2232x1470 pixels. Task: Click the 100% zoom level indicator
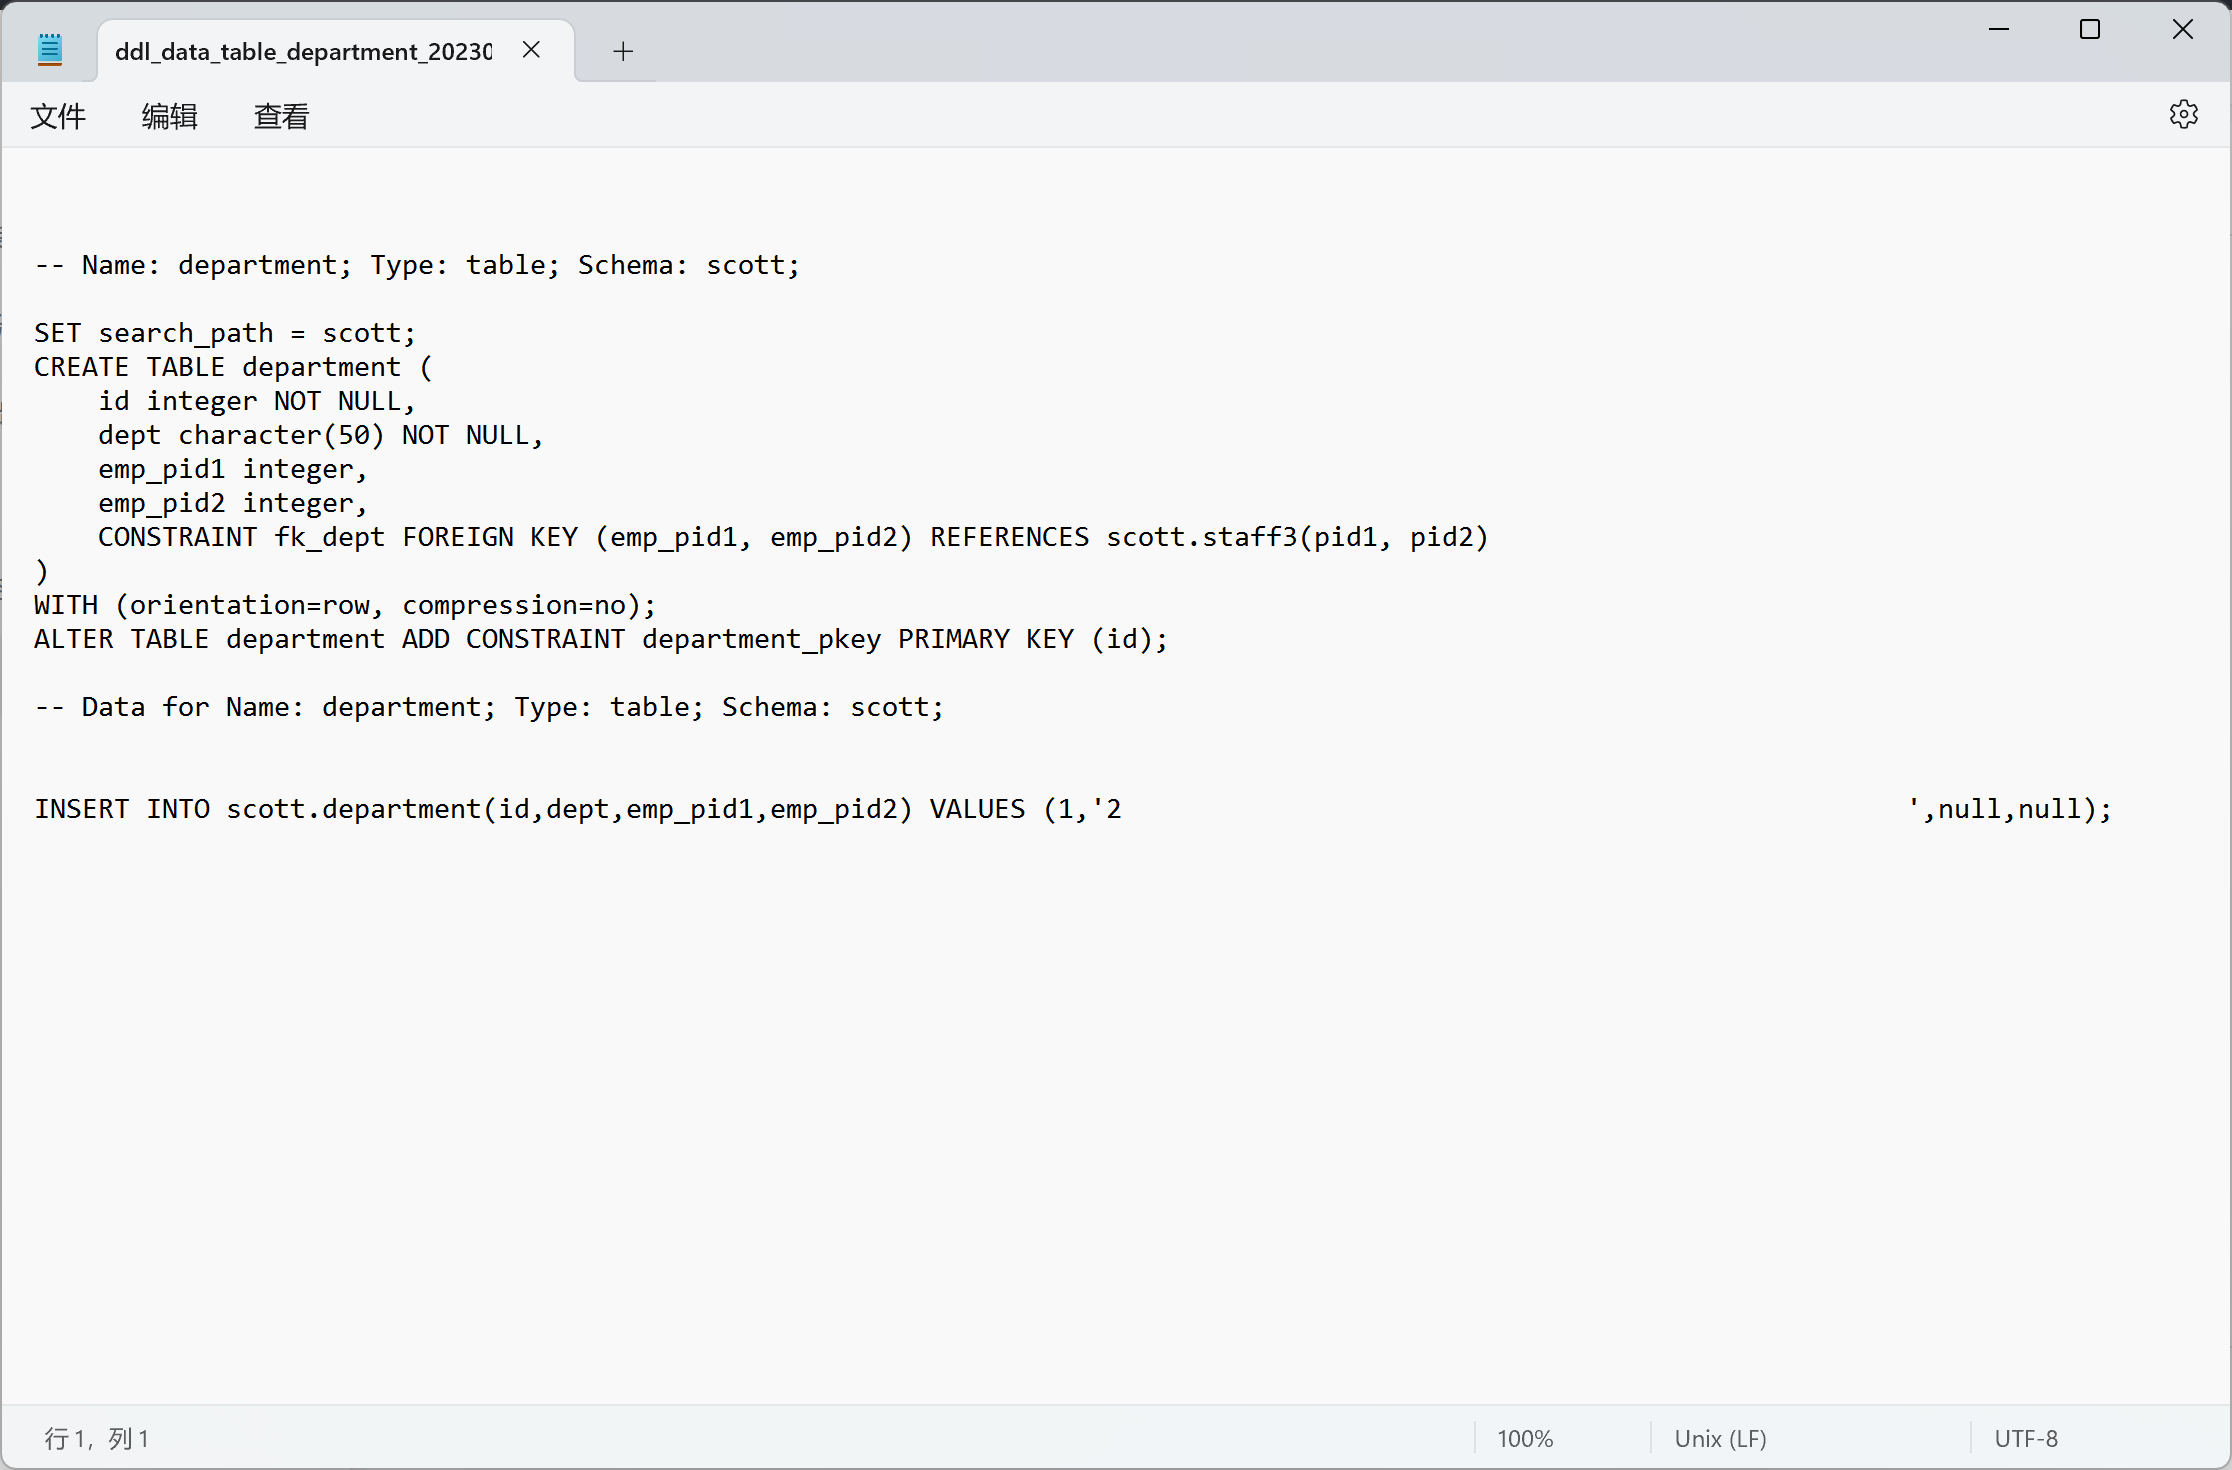click(x=1524, y=1439)
